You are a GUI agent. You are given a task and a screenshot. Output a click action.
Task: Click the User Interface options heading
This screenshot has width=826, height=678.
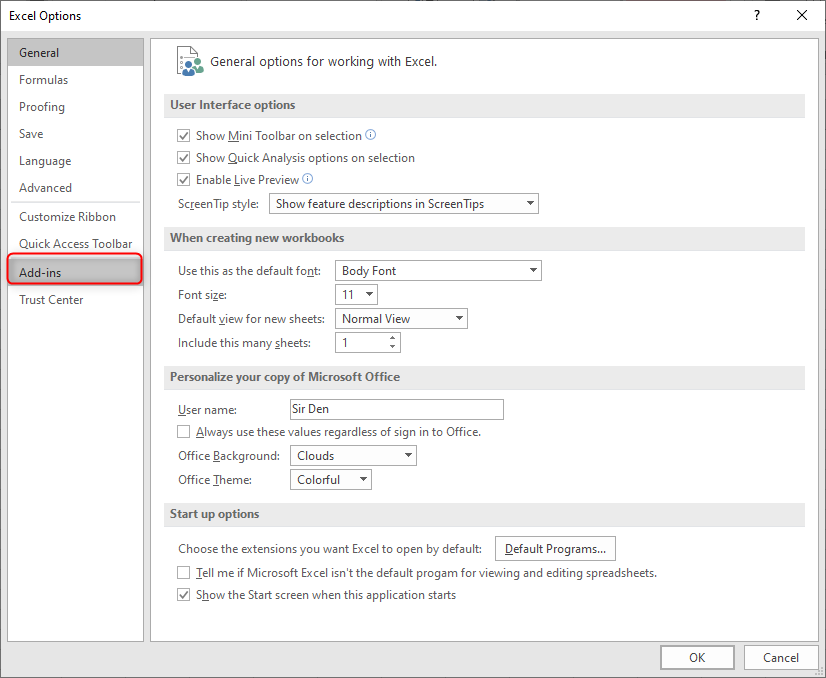click(232, 105)
